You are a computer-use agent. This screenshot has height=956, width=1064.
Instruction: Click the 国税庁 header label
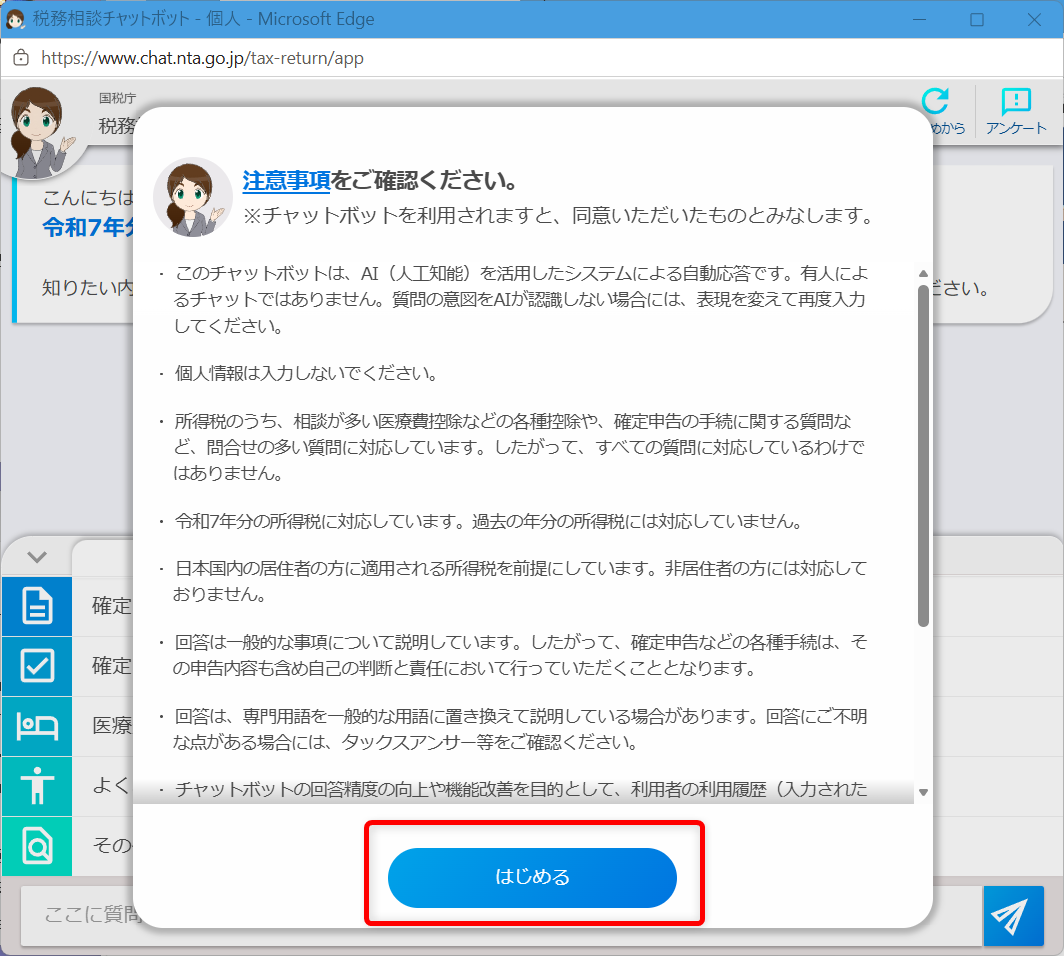(x=117, y=98)
